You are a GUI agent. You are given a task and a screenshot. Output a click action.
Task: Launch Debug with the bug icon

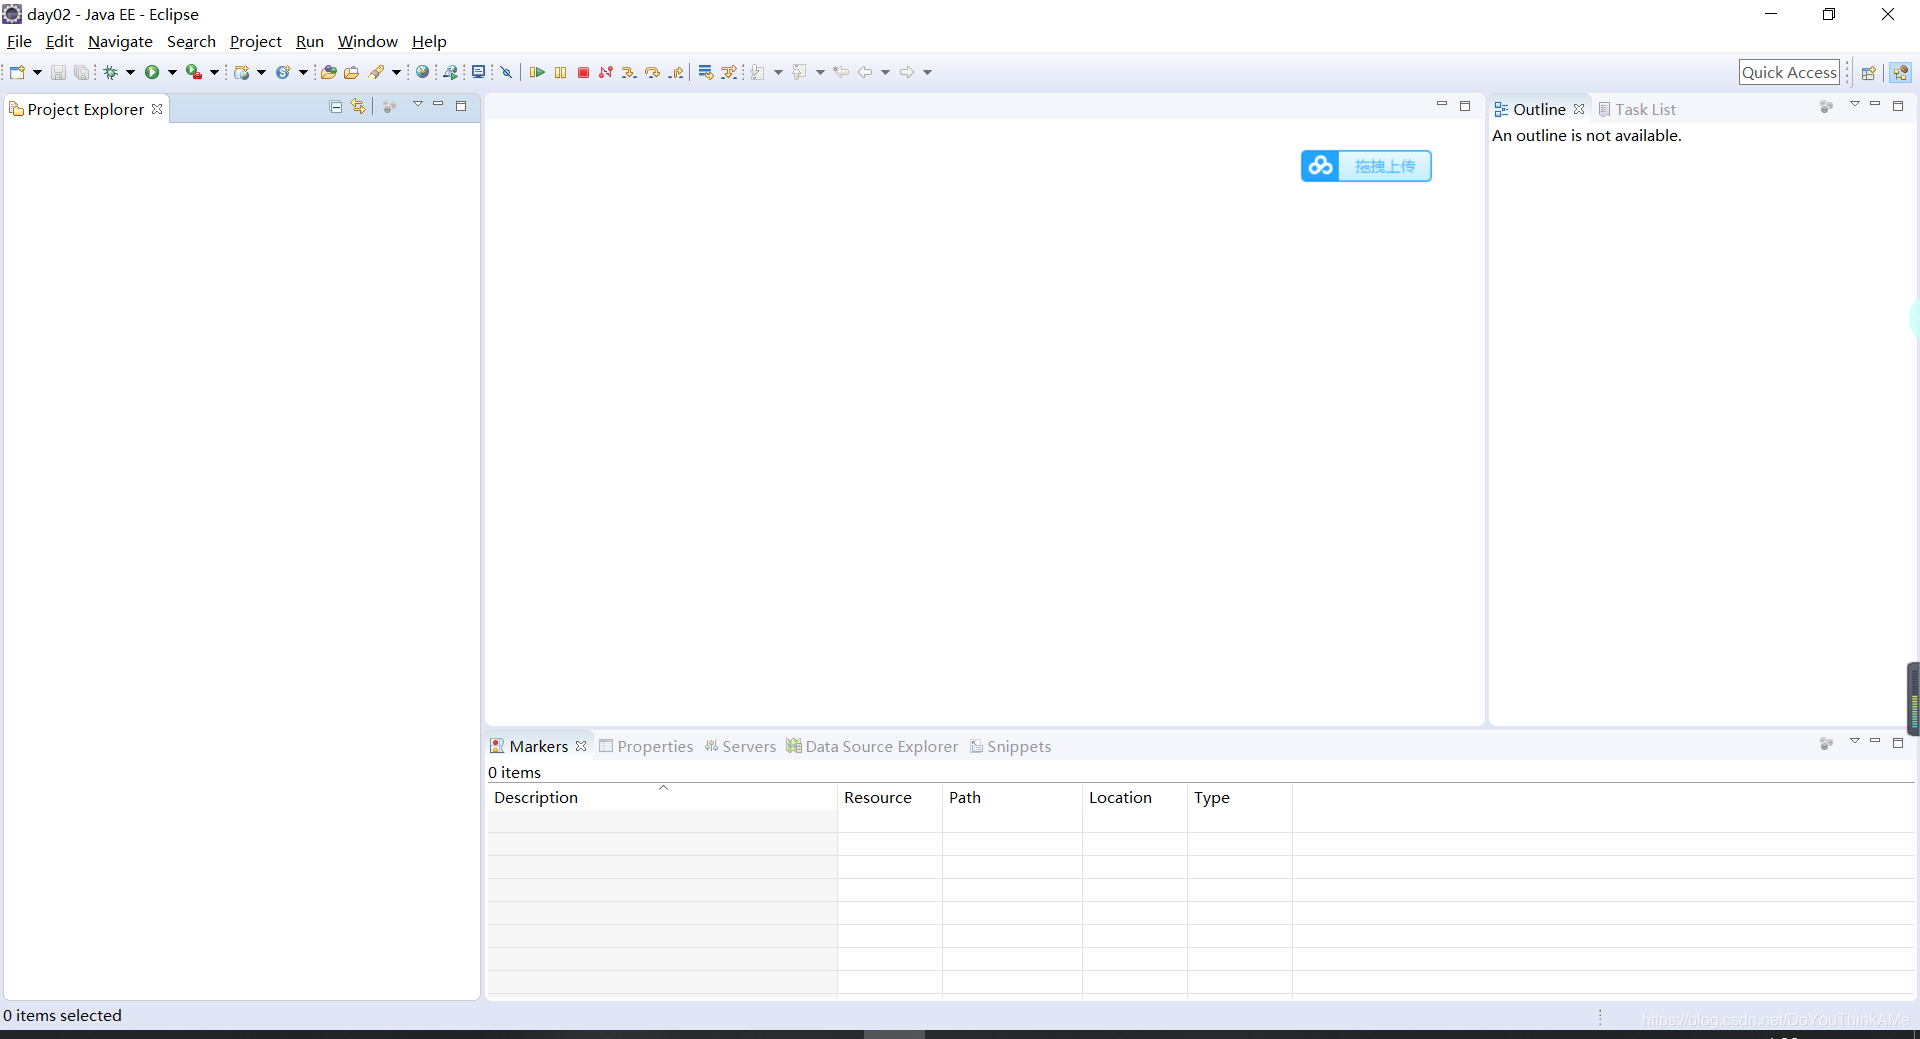(x=111, y=72)
